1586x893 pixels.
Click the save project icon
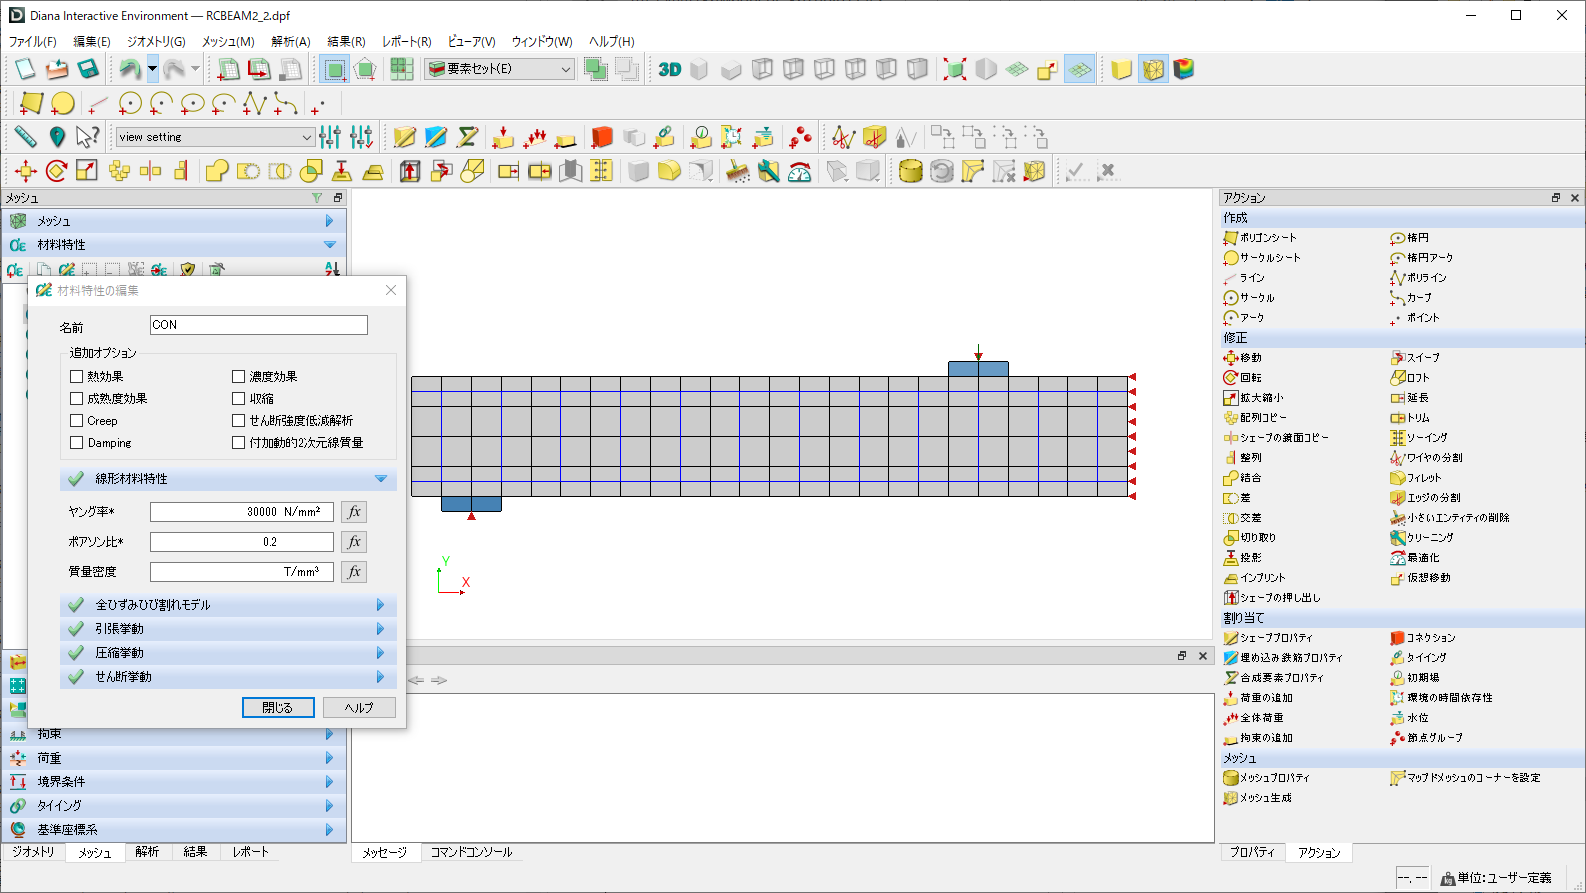pos(88,69)
